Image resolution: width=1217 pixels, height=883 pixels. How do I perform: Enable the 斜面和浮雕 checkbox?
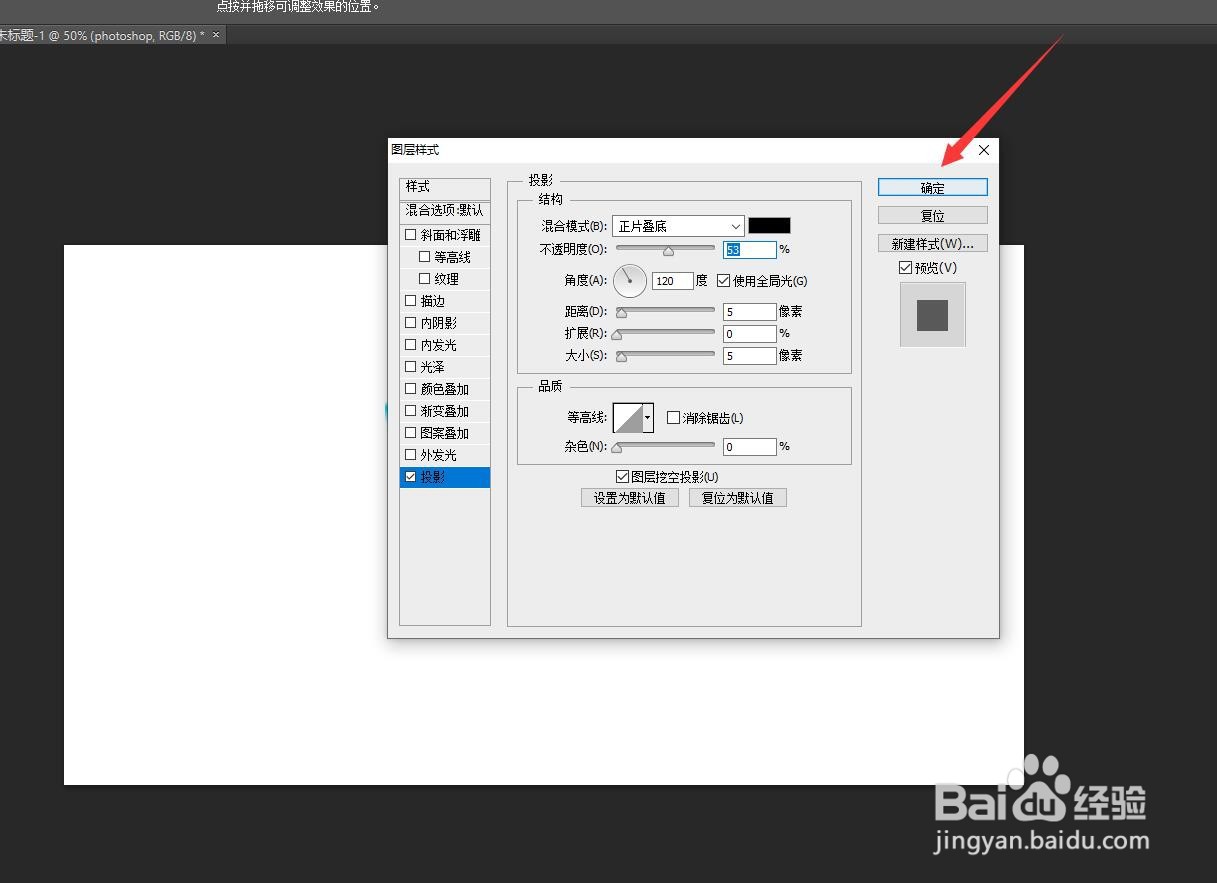click(x=410, y=235)
